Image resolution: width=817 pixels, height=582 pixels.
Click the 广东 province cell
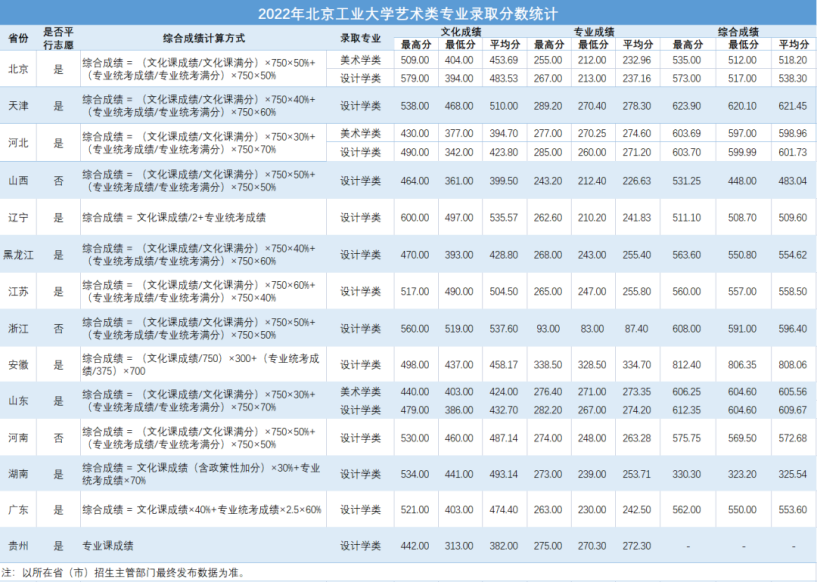click(18, 510)
